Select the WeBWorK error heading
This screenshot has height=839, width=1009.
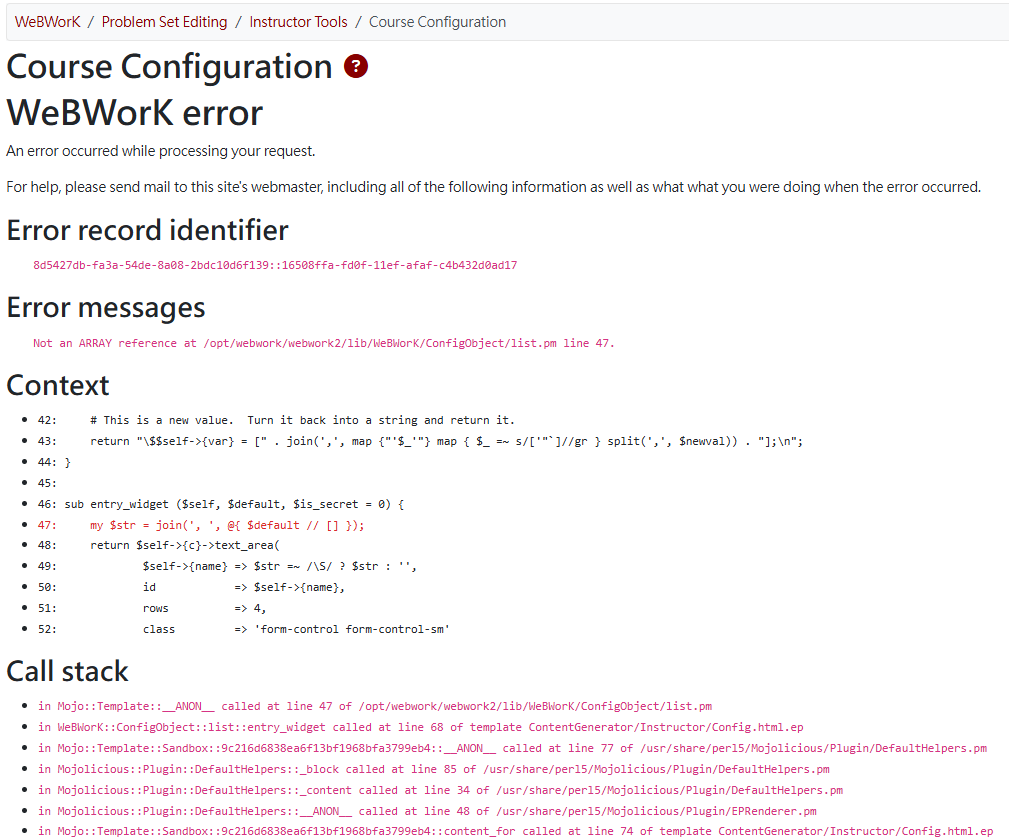[134, 113]
